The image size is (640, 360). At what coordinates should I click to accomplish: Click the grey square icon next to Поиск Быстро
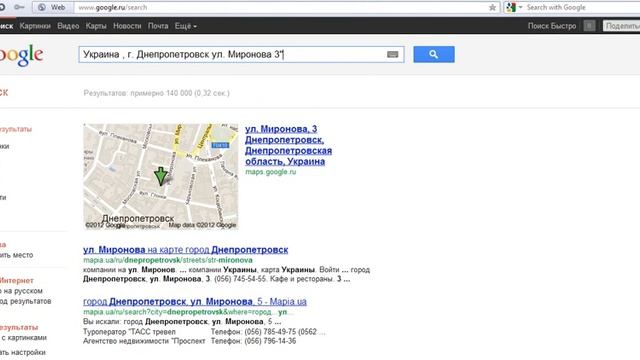coord(589,26)
